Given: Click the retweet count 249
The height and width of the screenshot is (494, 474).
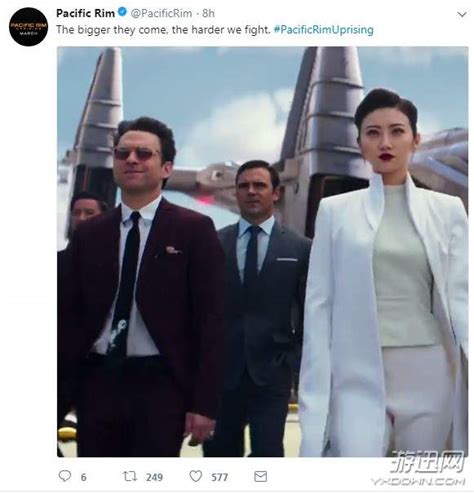Looking at the screenshot, I should 154,477.
